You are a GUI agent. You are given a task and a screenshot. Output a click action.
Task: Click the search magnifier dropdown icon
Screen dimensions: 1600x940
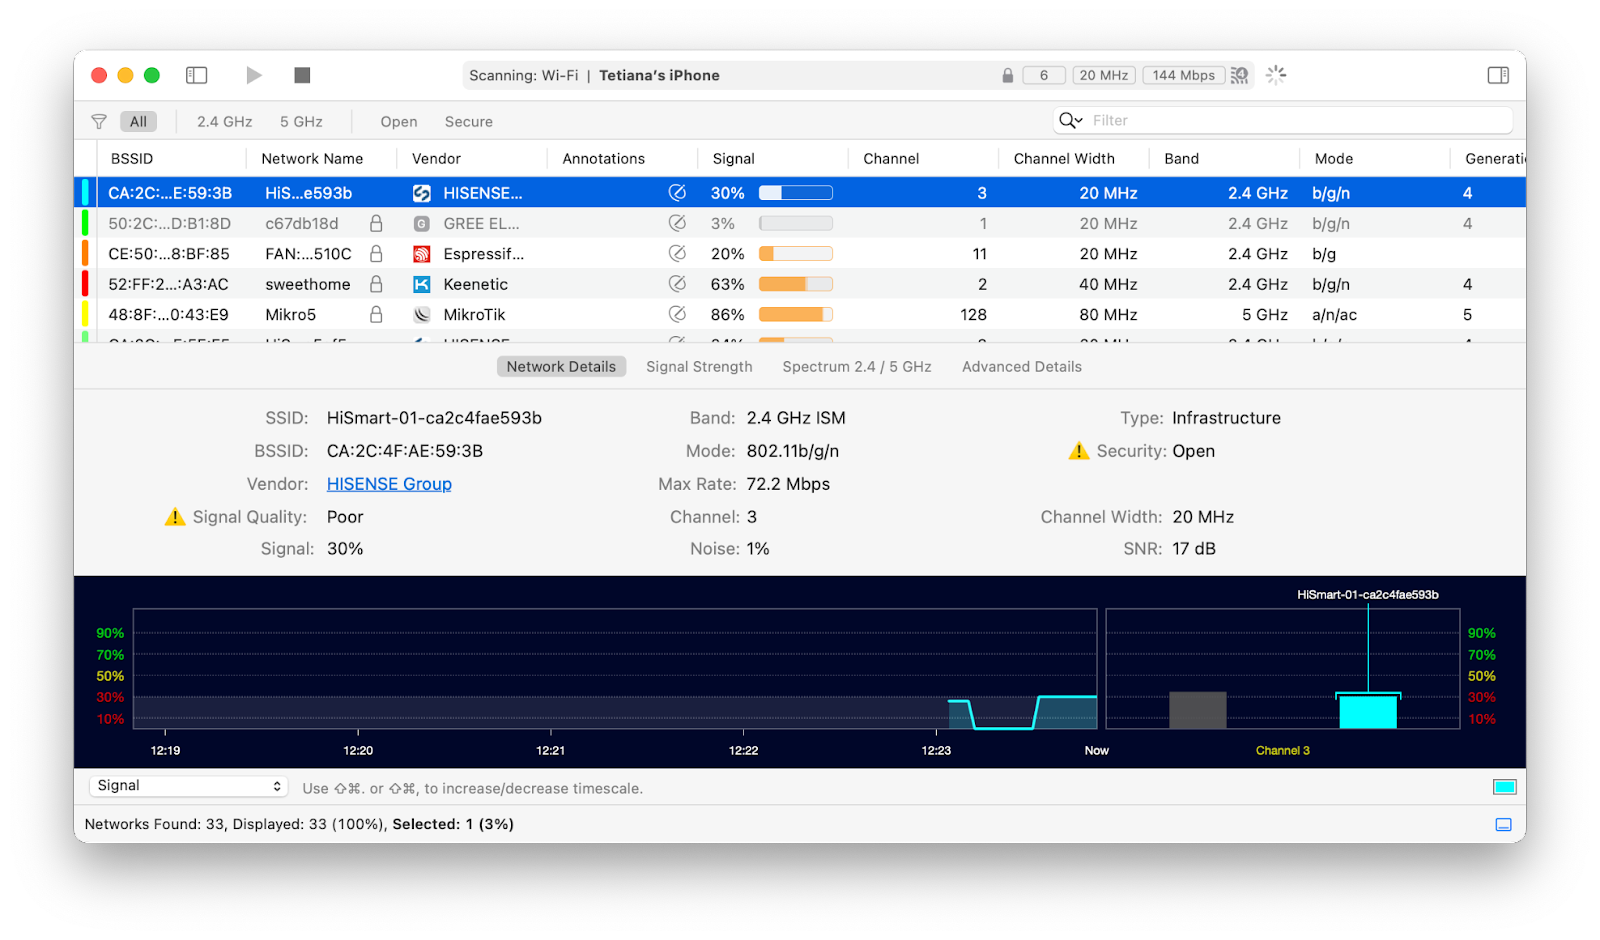[x=1071, y=121]
